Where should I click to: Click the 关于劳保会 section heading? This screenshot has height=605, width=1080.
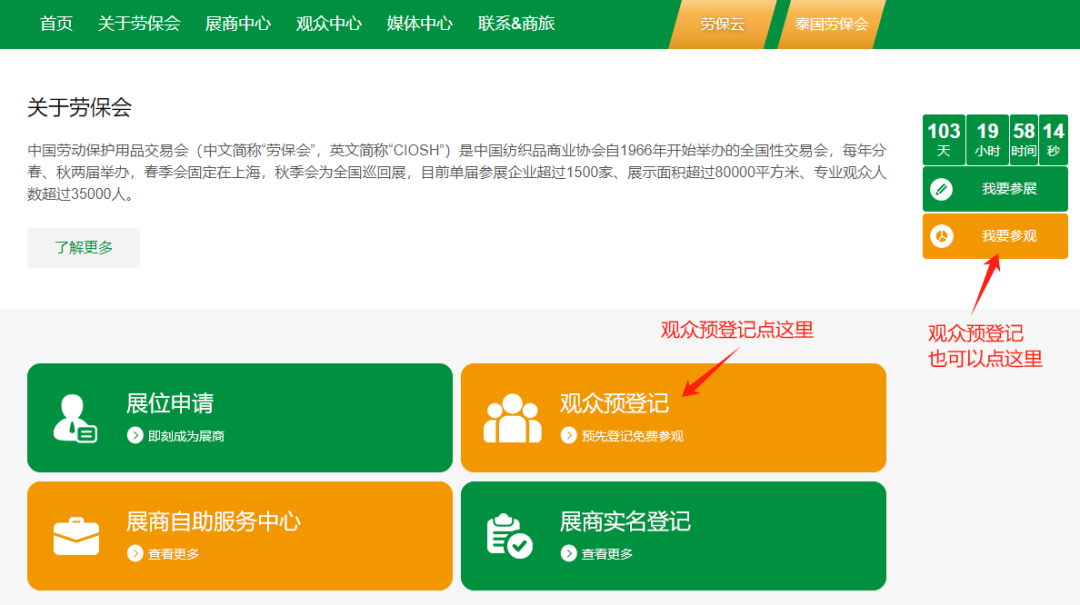pos(80,107)
